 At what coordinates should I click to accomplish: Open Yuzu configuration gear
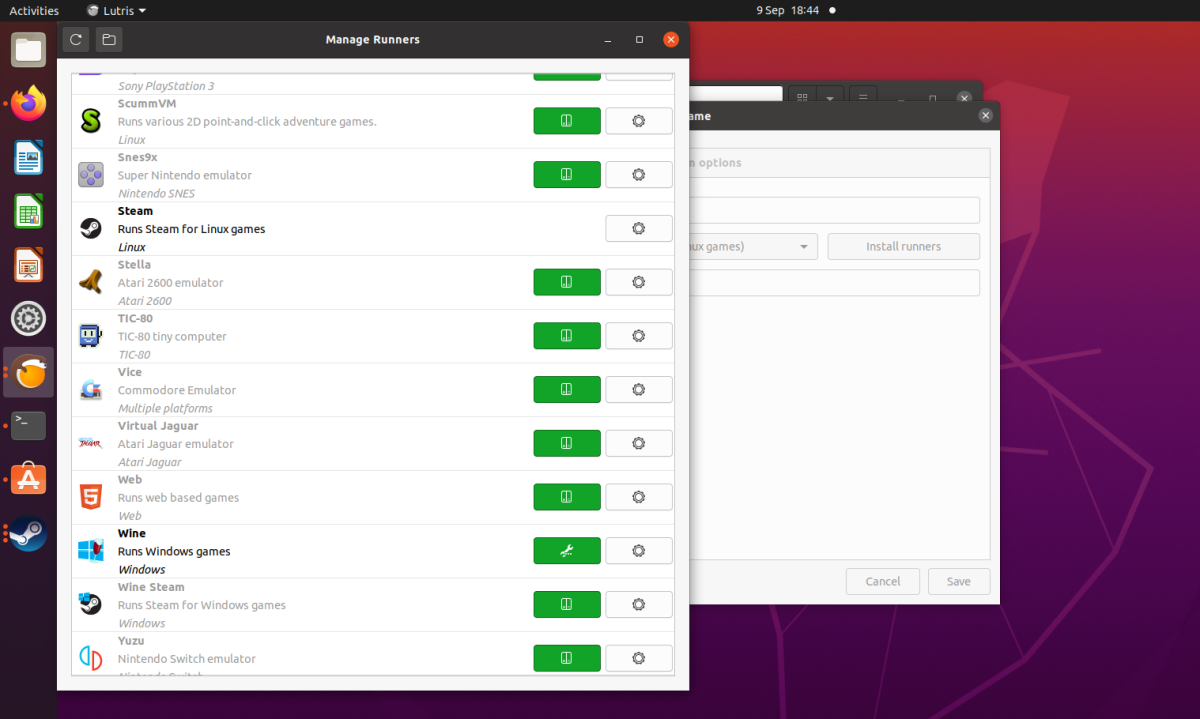(639, 659)
